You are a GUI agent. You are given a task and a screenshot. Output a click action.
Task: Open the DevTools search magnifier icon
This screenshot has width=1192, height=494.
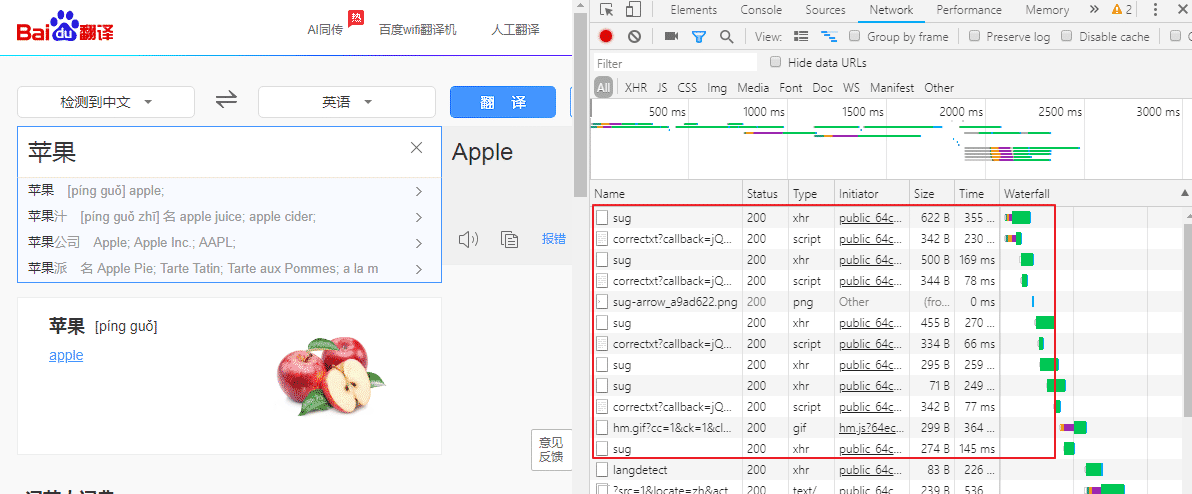point(727,36)
